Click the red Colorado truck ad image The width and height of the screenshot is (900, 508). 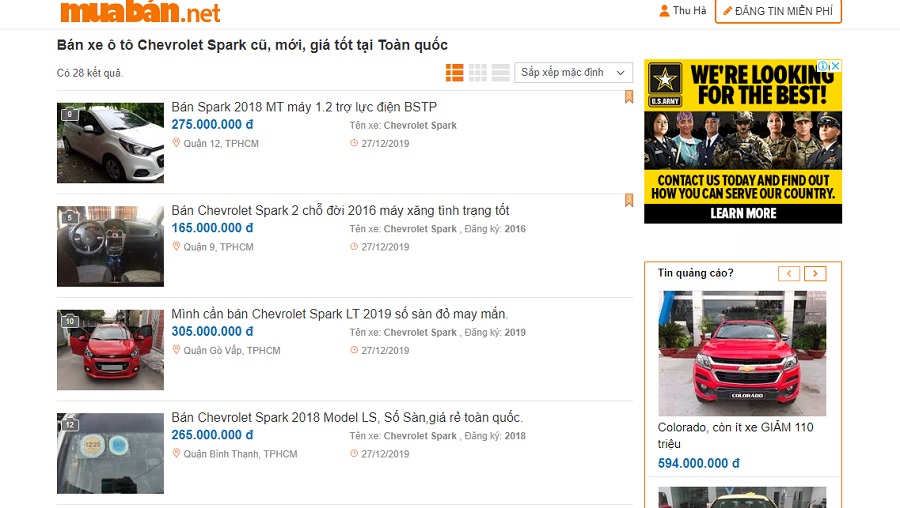[742, 353]
